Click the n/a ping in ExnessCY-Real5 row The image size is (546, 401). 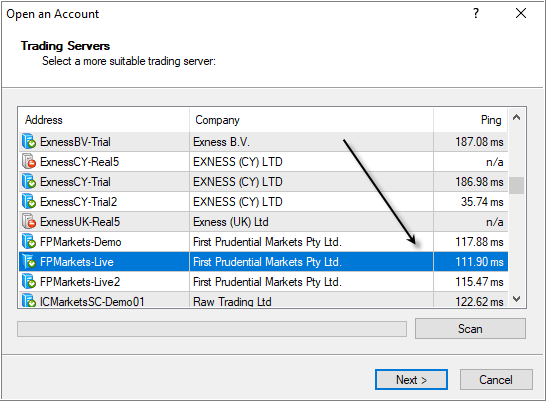tap(495, 162)
